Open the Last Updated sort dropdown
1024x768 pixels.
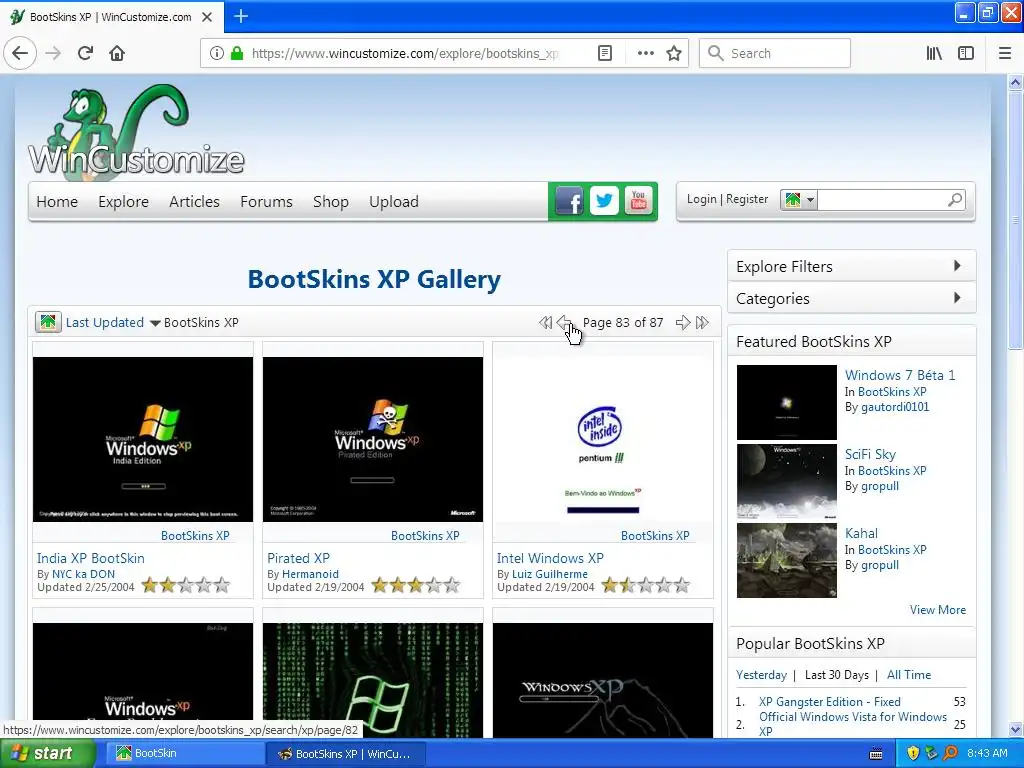112,323
